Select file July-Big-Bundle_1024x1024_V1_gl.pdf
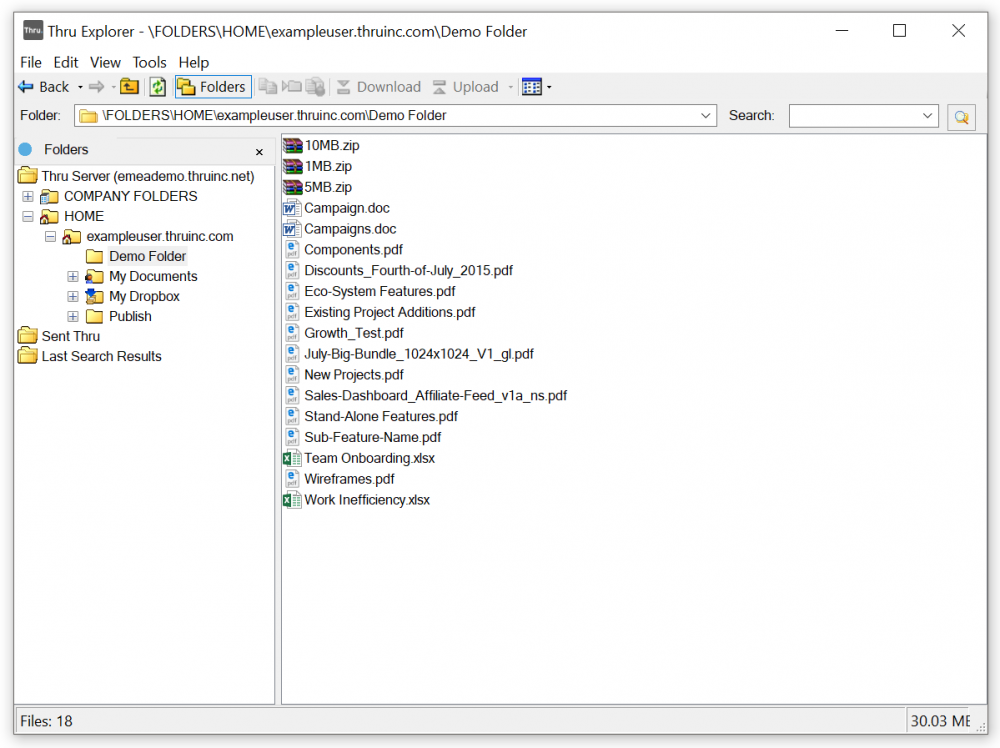 tap(418, 354)
